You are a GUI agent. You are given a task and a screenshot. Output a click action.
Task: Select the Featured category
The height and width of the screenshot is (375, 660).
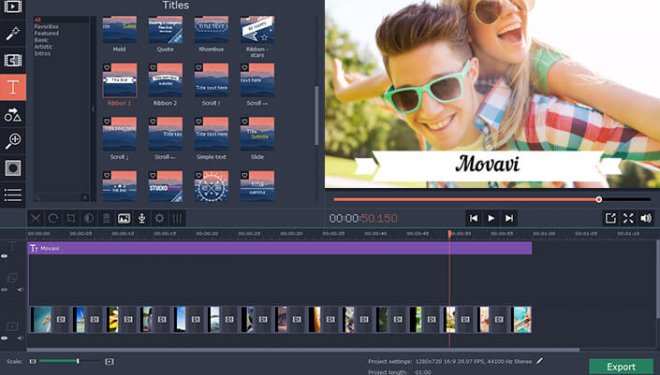click(46, 33)
